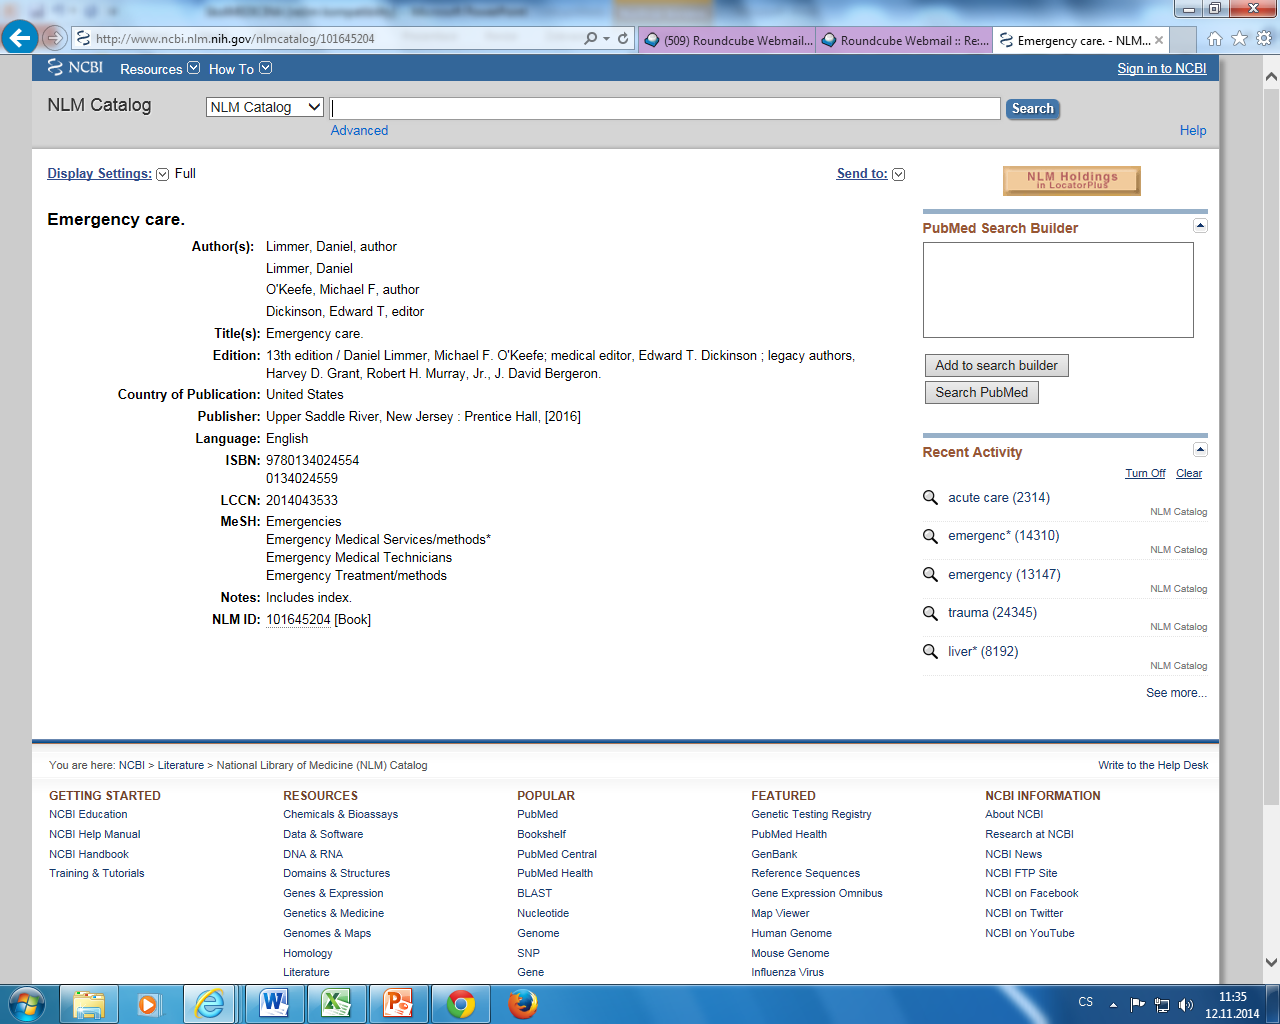This screenshot has width=1280, height=1024.
Task: Switch to the (509) Roundcube Webmail tab
Action: 727,40
